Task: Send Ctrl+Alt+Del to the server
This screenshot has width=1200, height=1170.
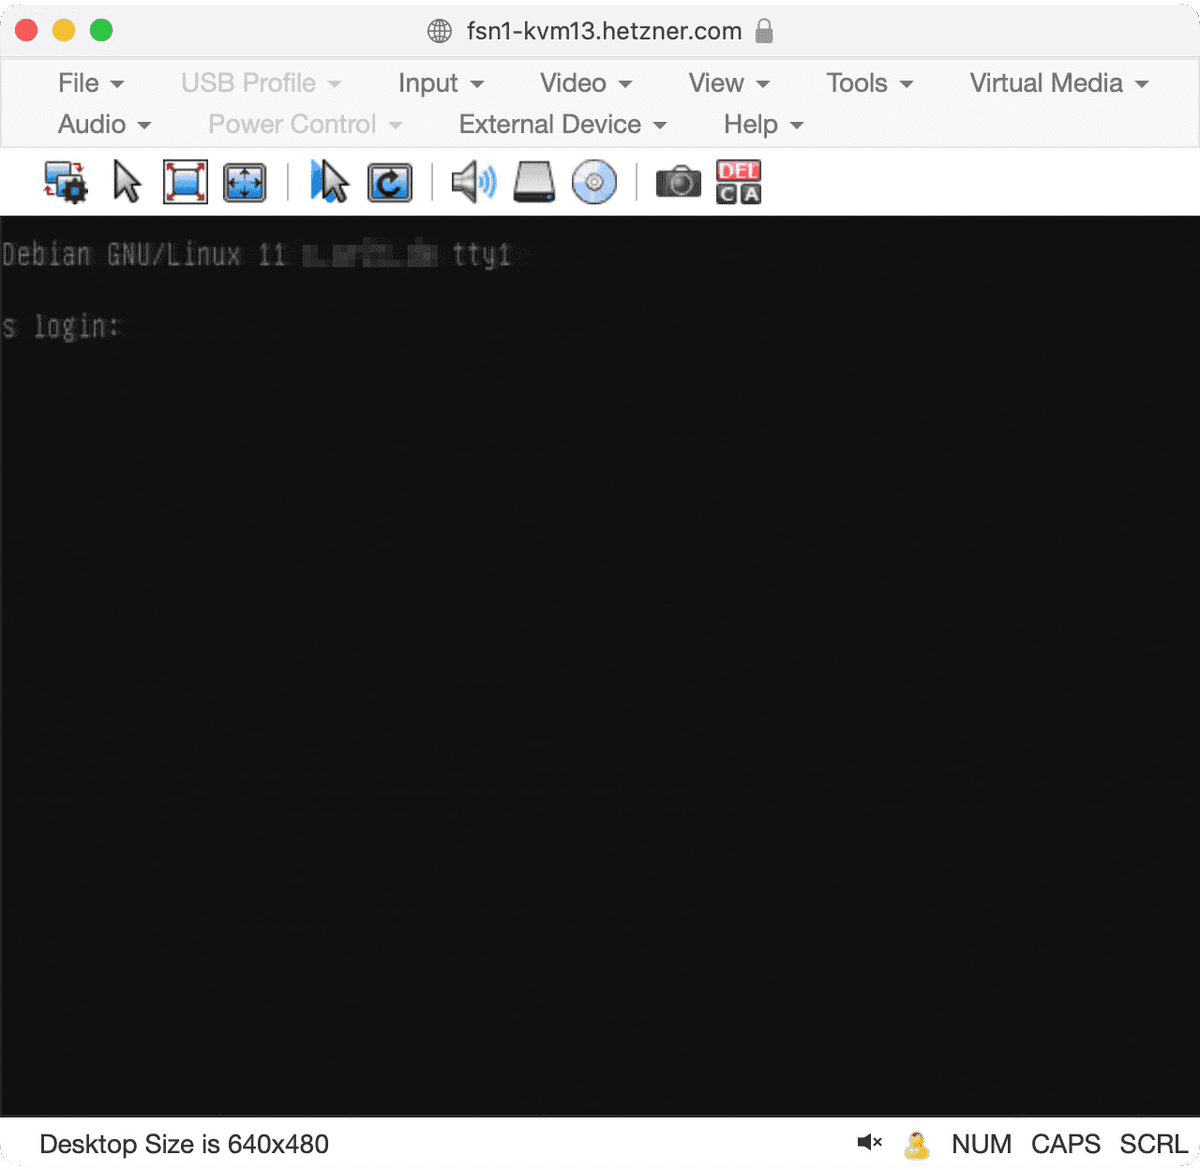Action: click(x=738, y=181)
